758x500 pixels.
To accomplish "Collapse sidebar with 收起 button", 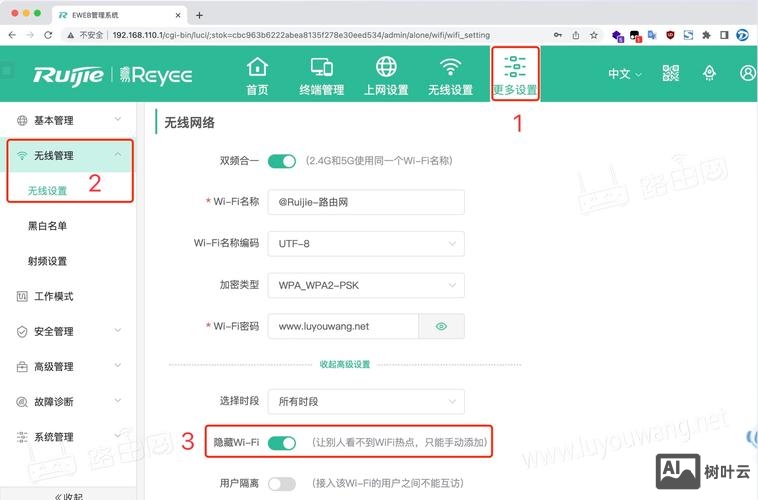I will [x=68, y=495].
